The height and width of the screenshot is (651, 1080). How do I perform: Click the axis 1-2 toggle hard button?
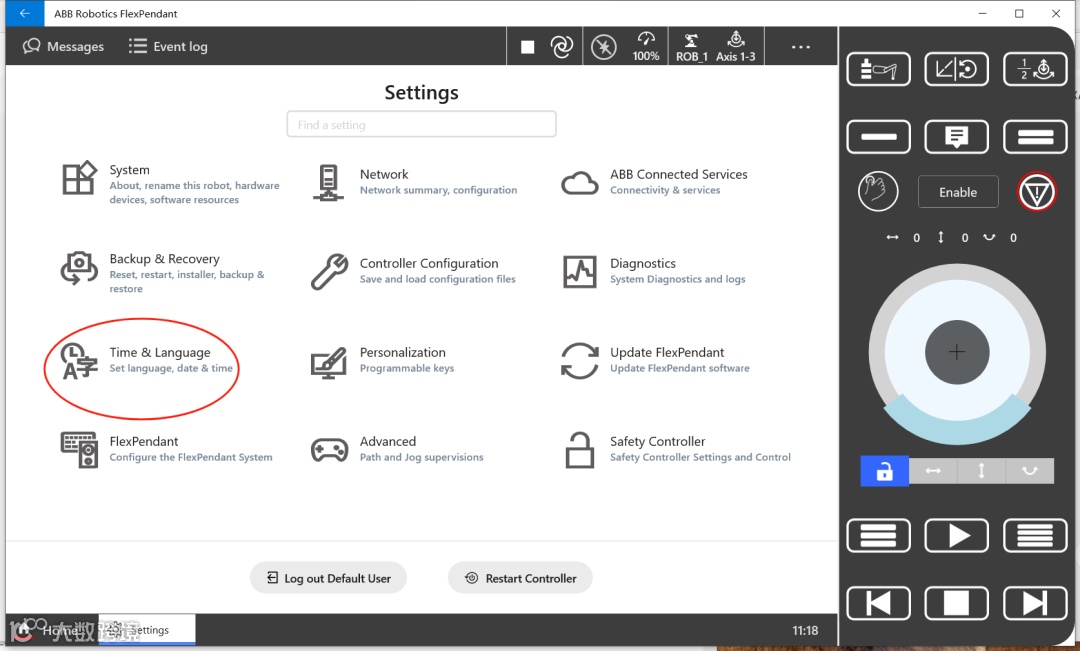(1035, 69)
